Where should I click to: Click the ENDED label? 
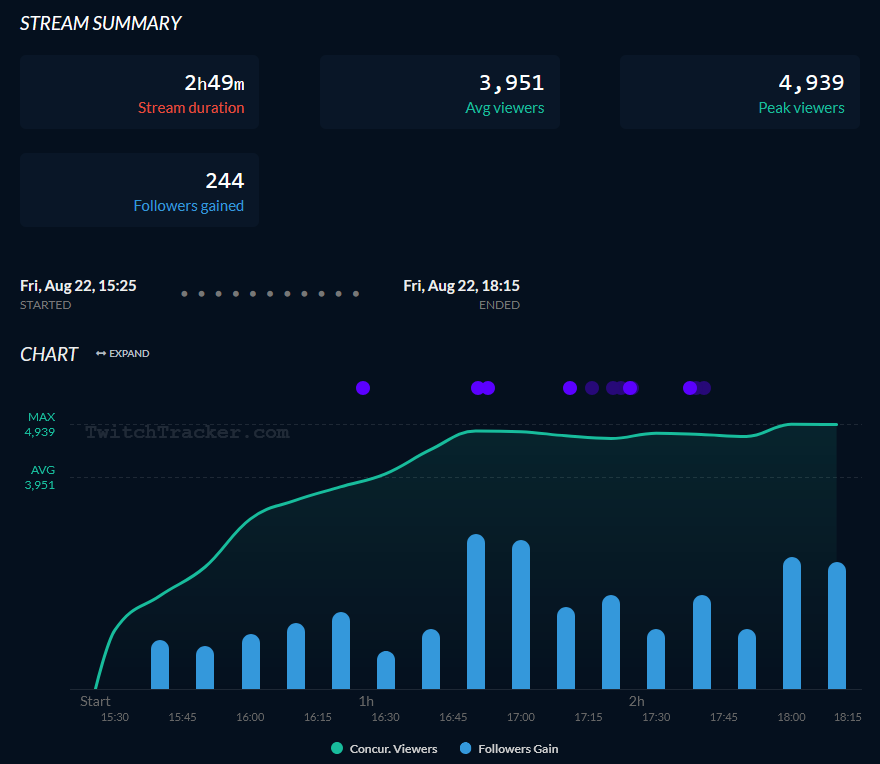coord(499,305)
